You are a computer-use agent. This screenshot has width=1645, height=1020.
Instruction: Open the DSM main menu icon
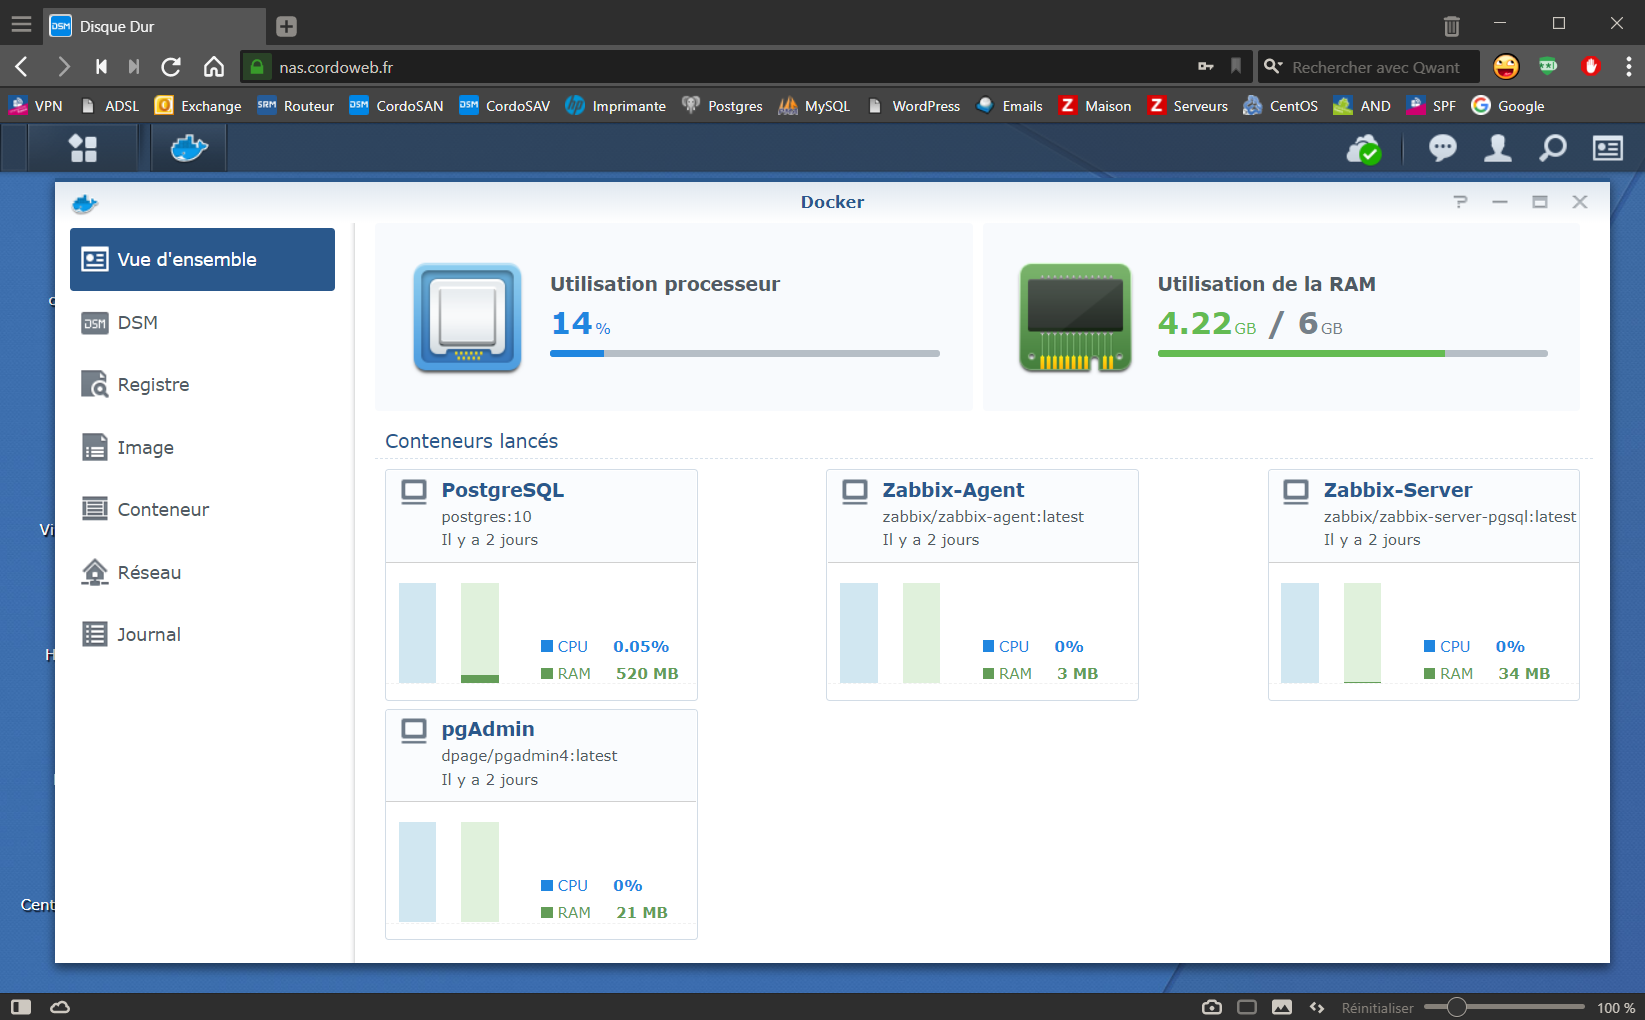coord(82,148)
